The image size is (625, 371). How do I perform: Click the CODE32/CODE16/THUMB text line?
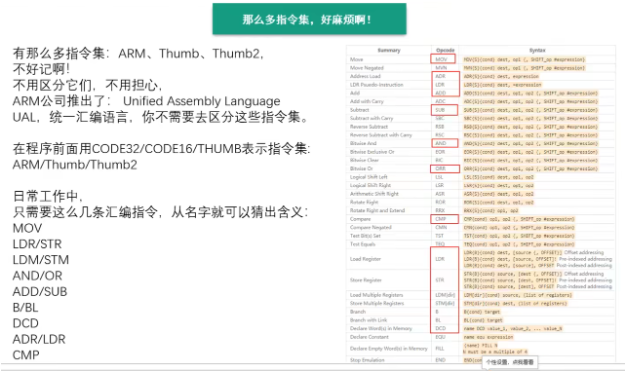[161, 149]
